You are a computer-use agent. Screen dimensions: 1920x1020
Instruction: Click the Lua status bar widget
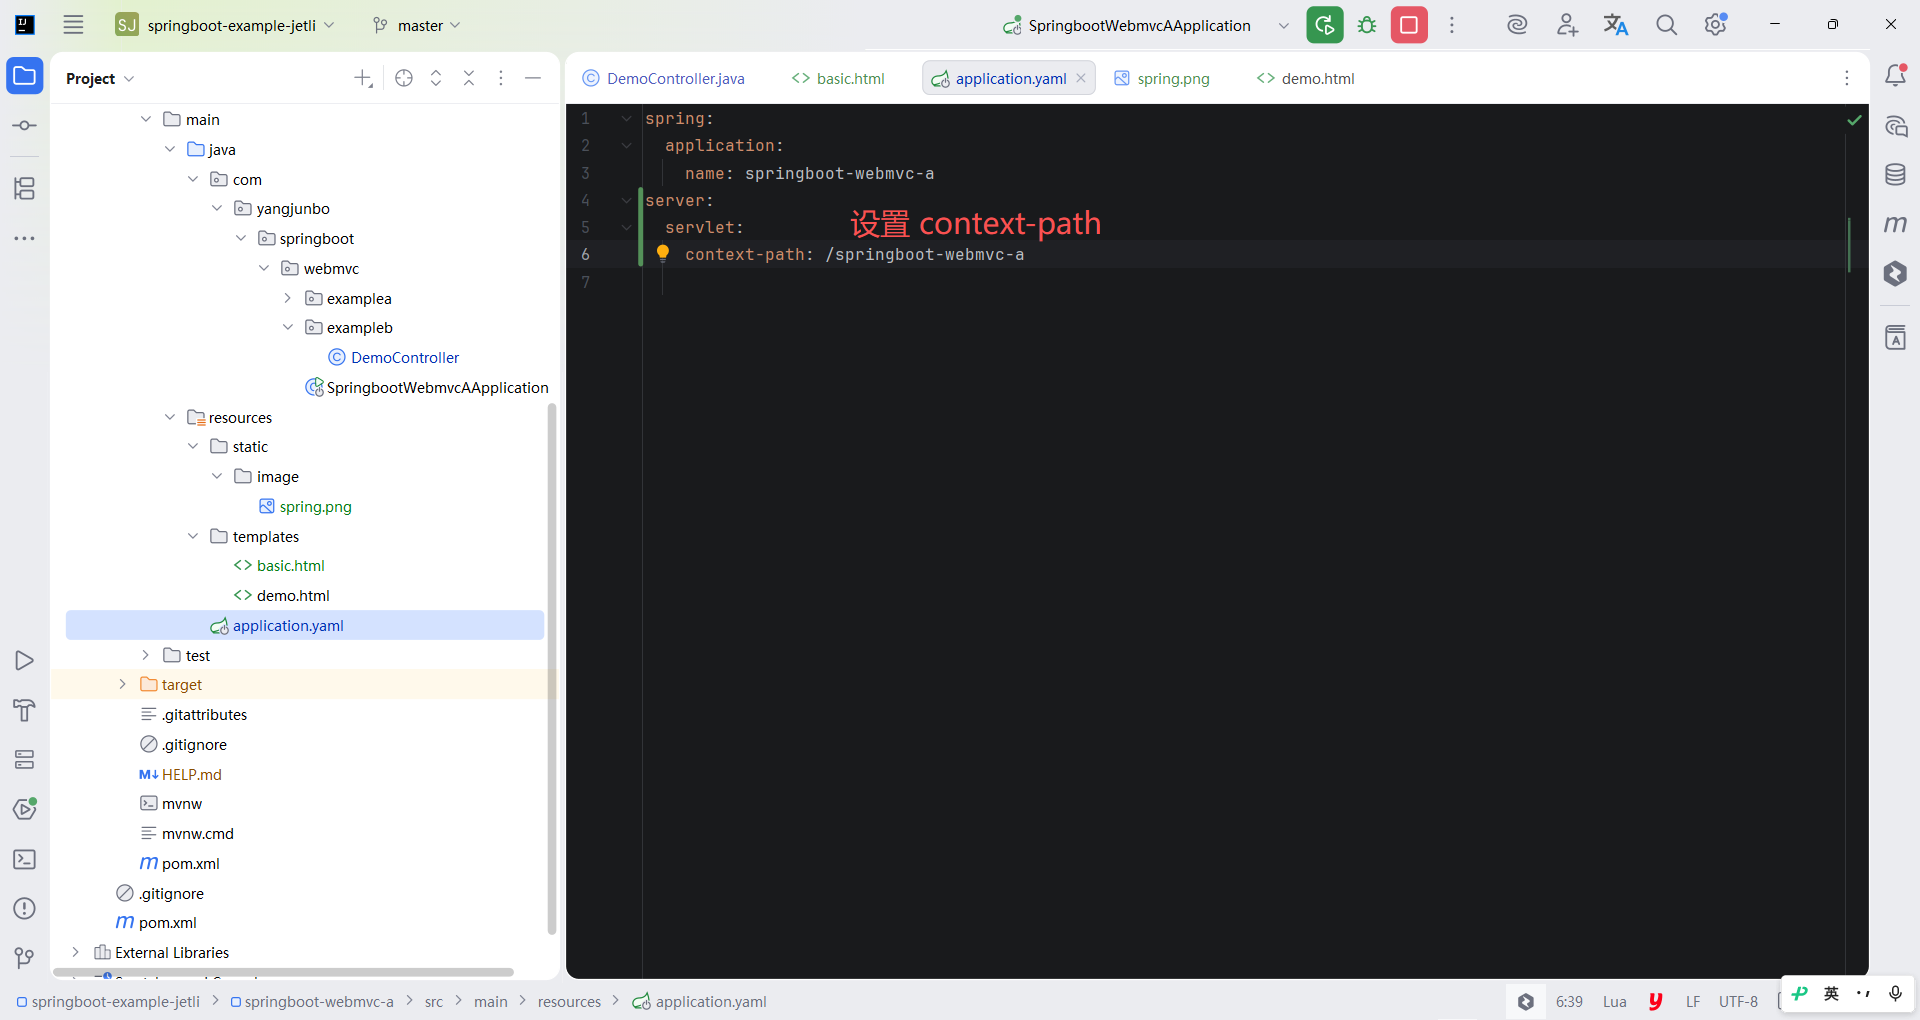point(1614,1001)
